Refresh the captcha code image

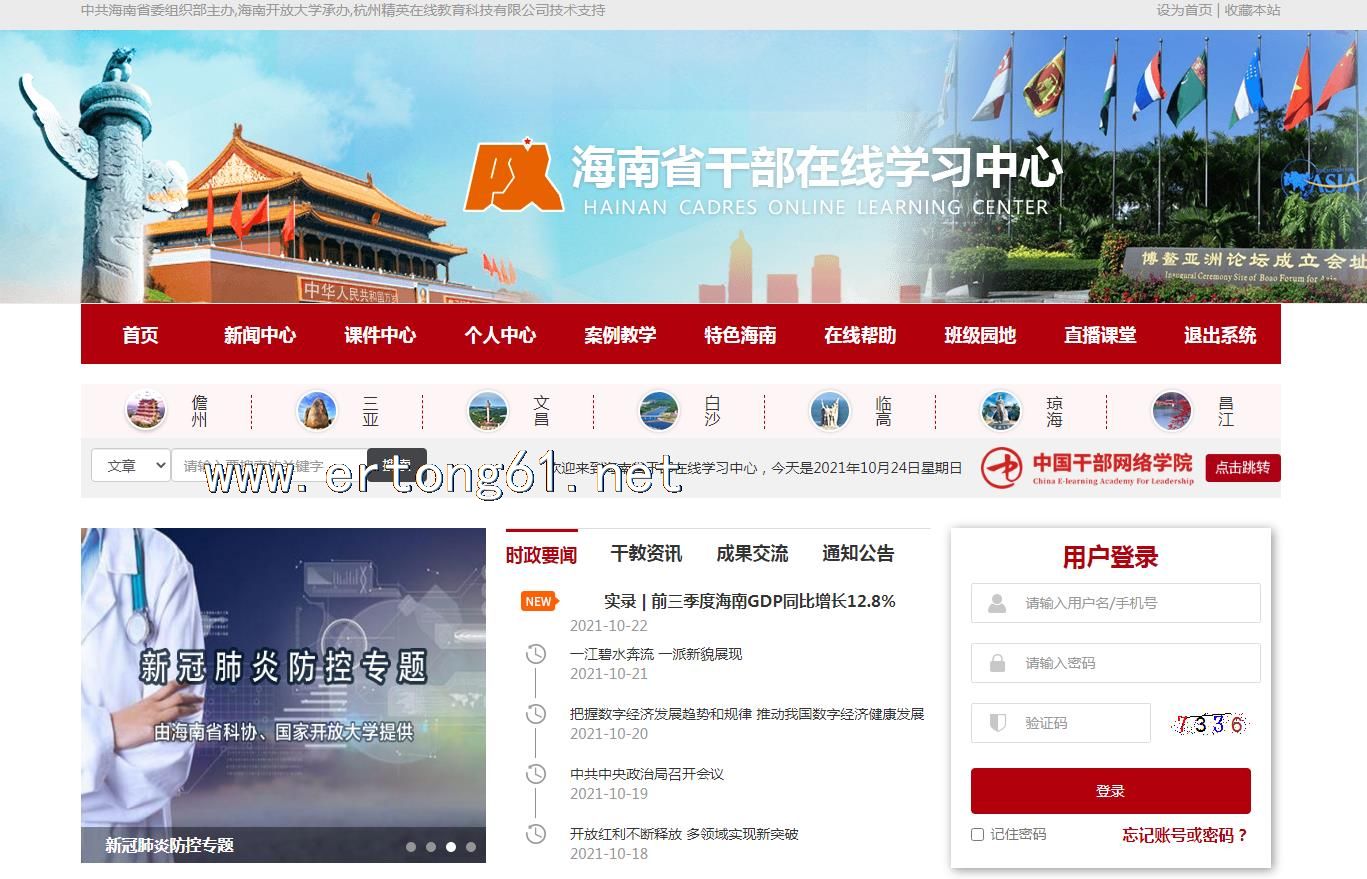[1210, 724]
